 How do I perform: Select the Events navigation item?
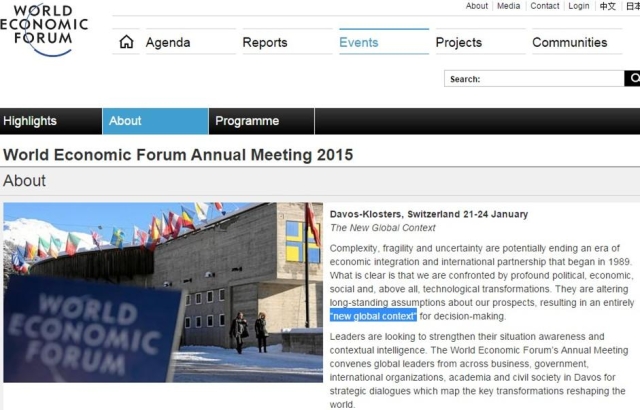coord(359,42)
